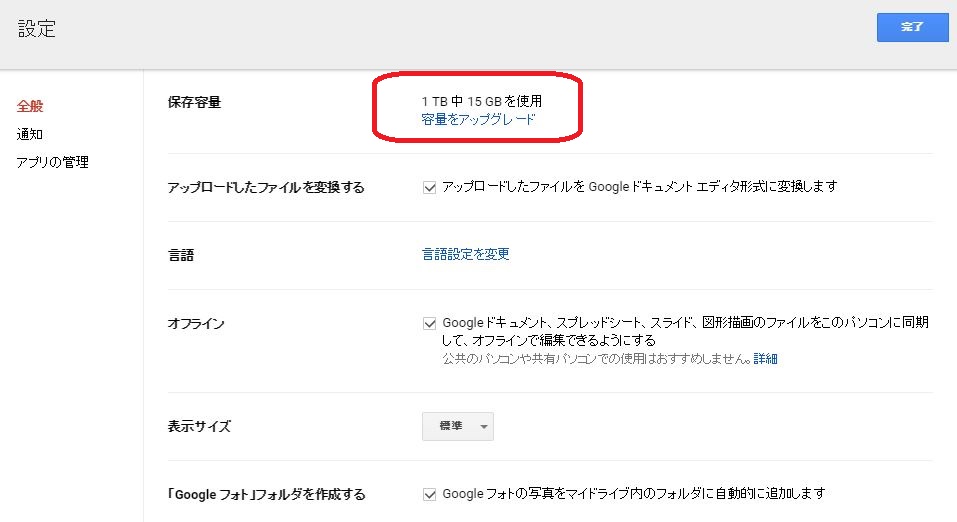Screen dimensions: 957x522
Task: Click the オフライン row label
Action: 196,323
